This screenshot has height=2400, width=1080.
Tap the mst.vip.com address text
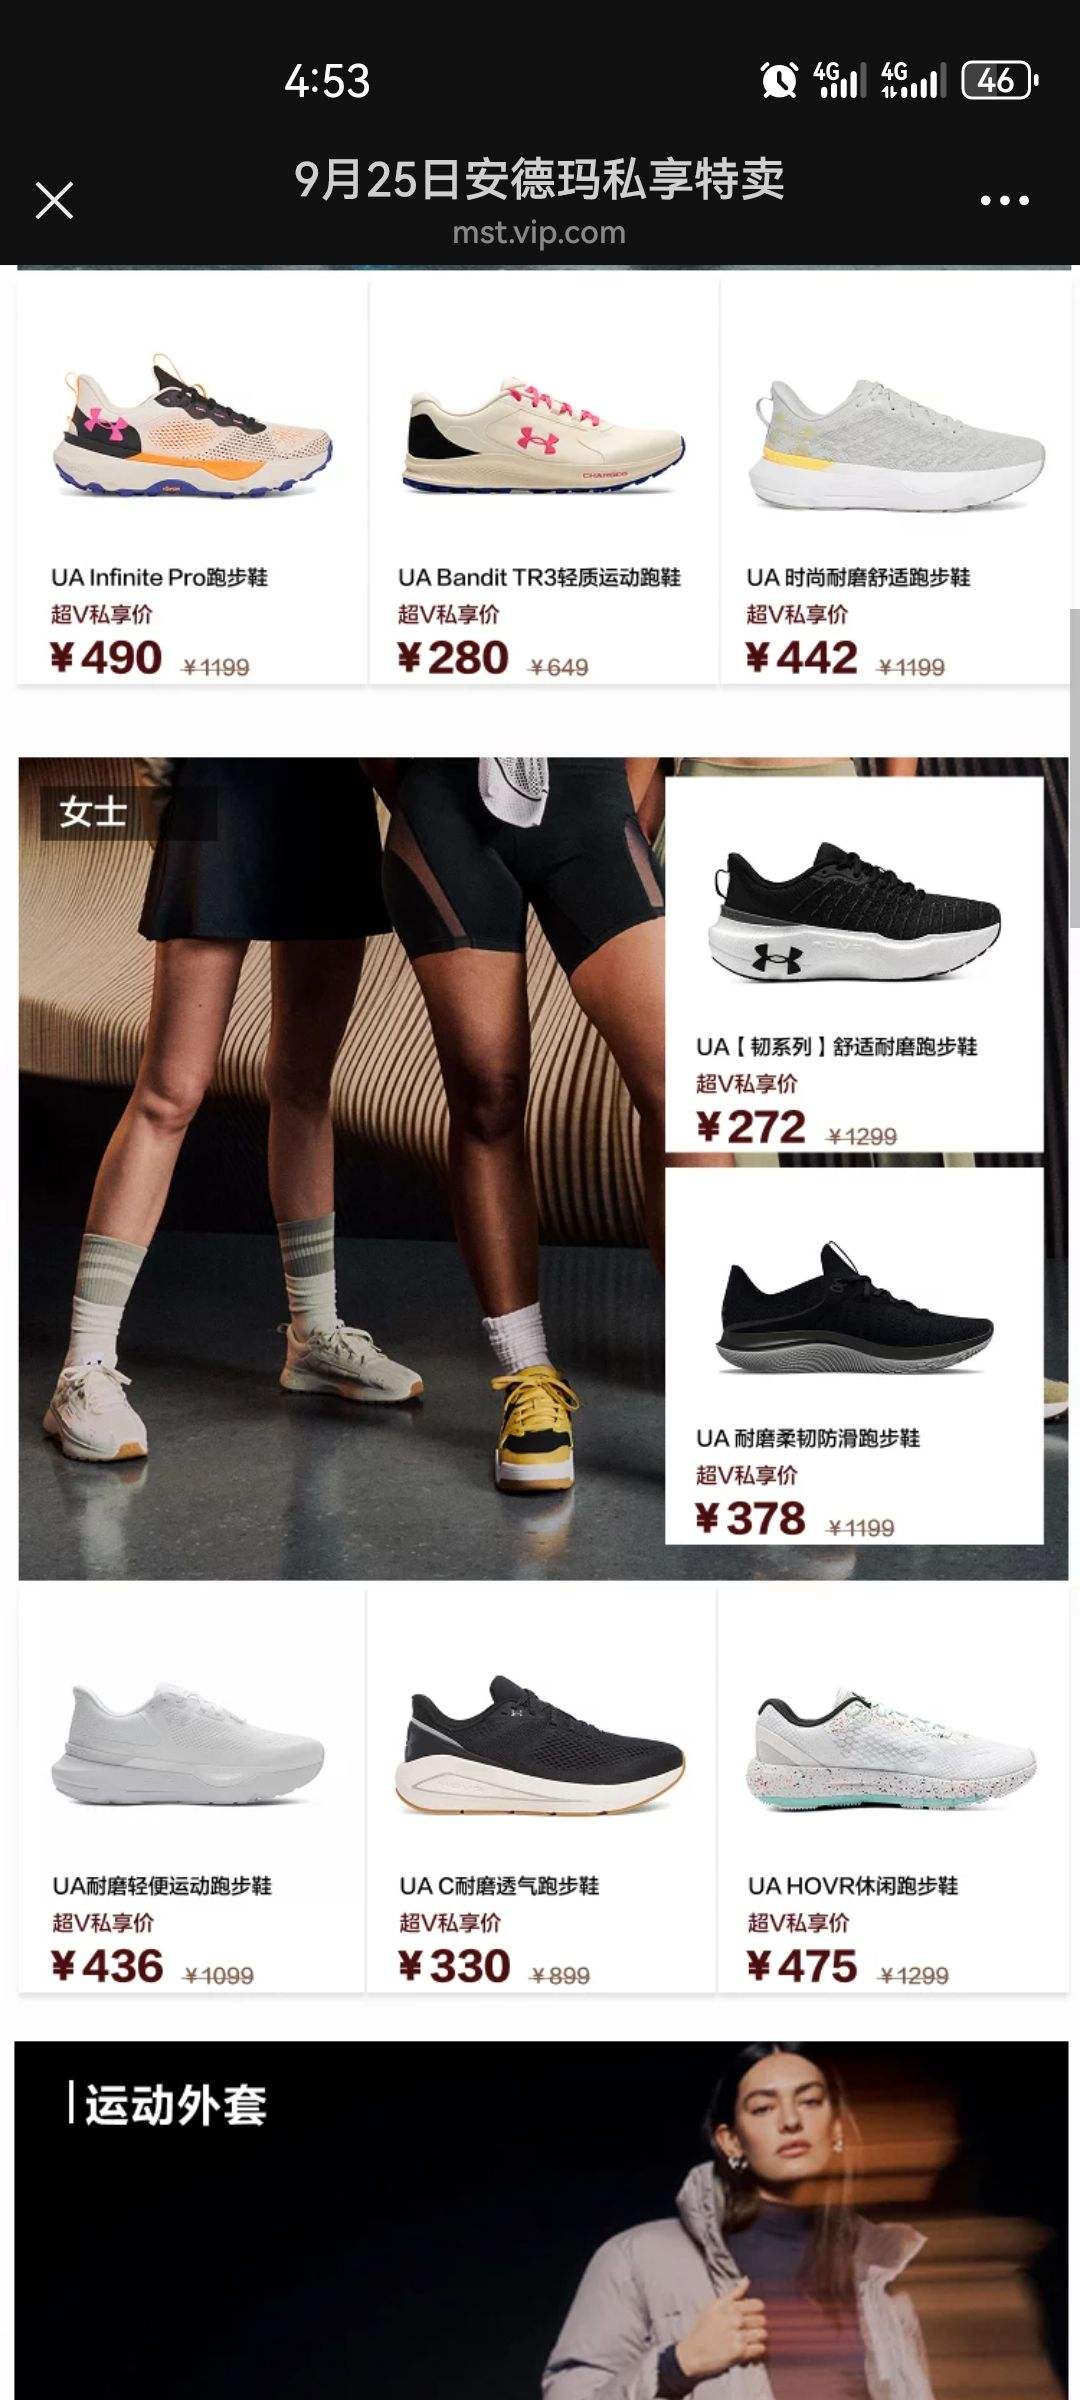pyautogui.click(x=539, y=232)
